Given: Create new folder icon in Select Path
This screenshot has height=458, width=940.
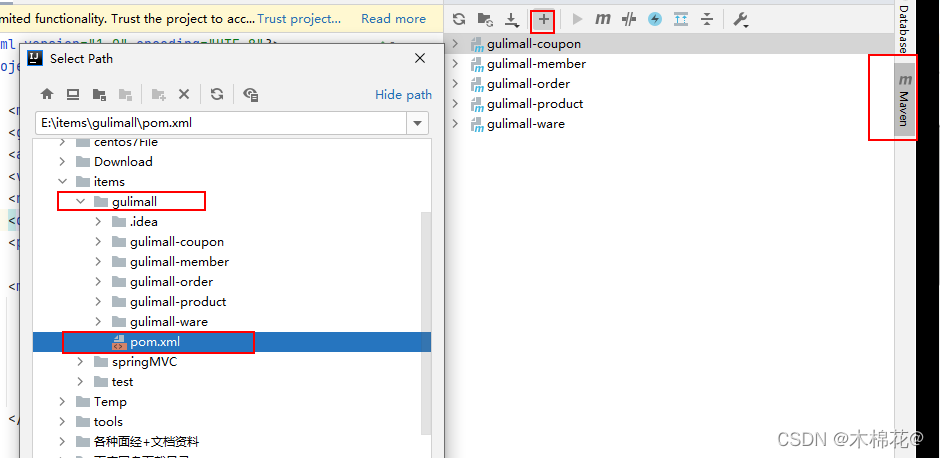Looking at the screenshot, I should [158, 94].
